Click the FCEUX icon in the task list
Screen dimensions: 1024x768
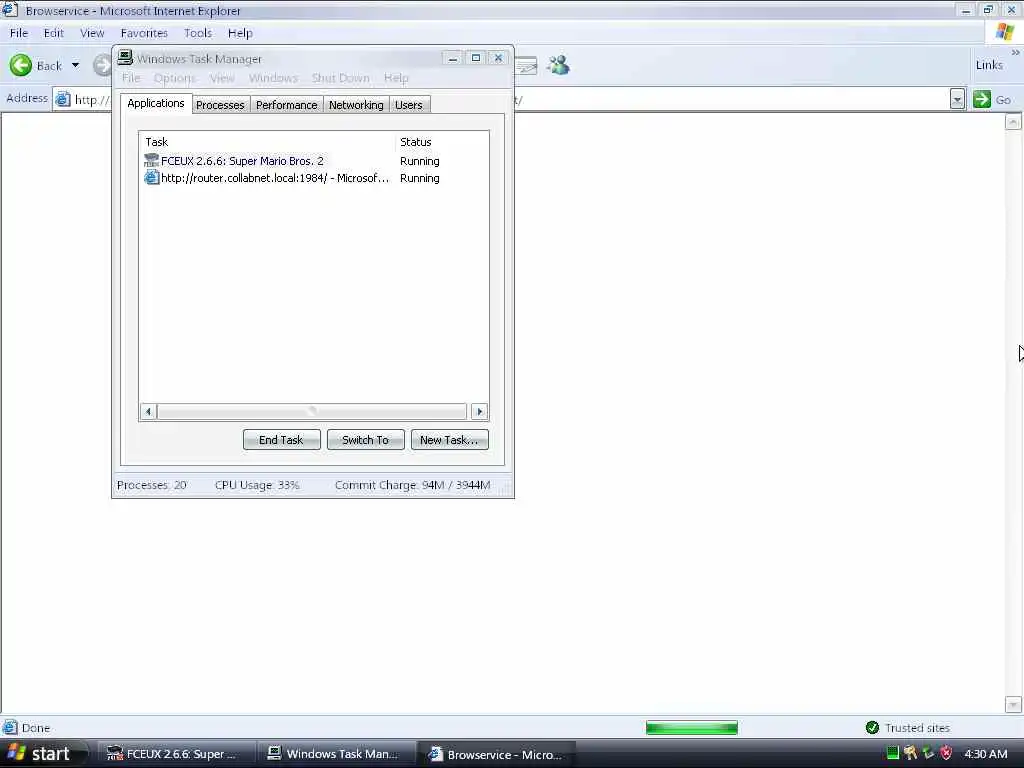tap(152, 161)
